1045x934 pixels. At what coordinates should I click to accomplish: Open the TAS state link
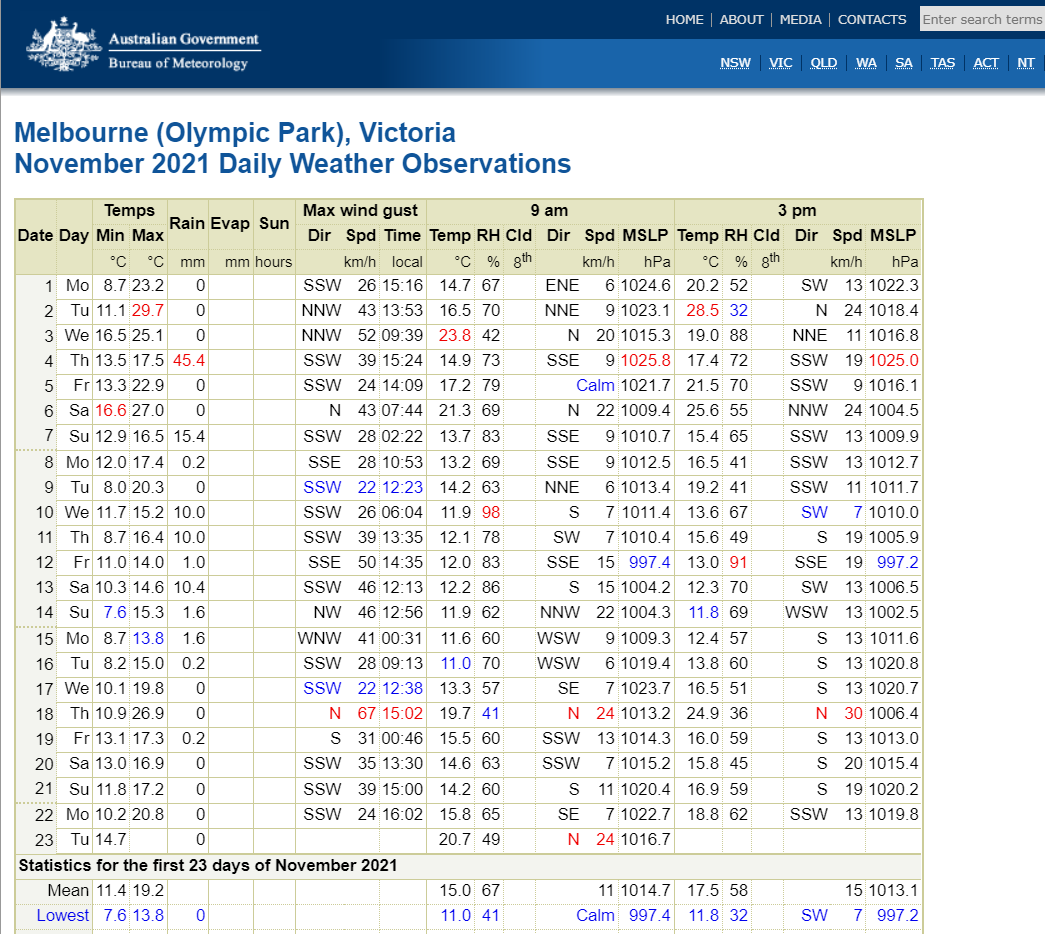coord(942,63)
